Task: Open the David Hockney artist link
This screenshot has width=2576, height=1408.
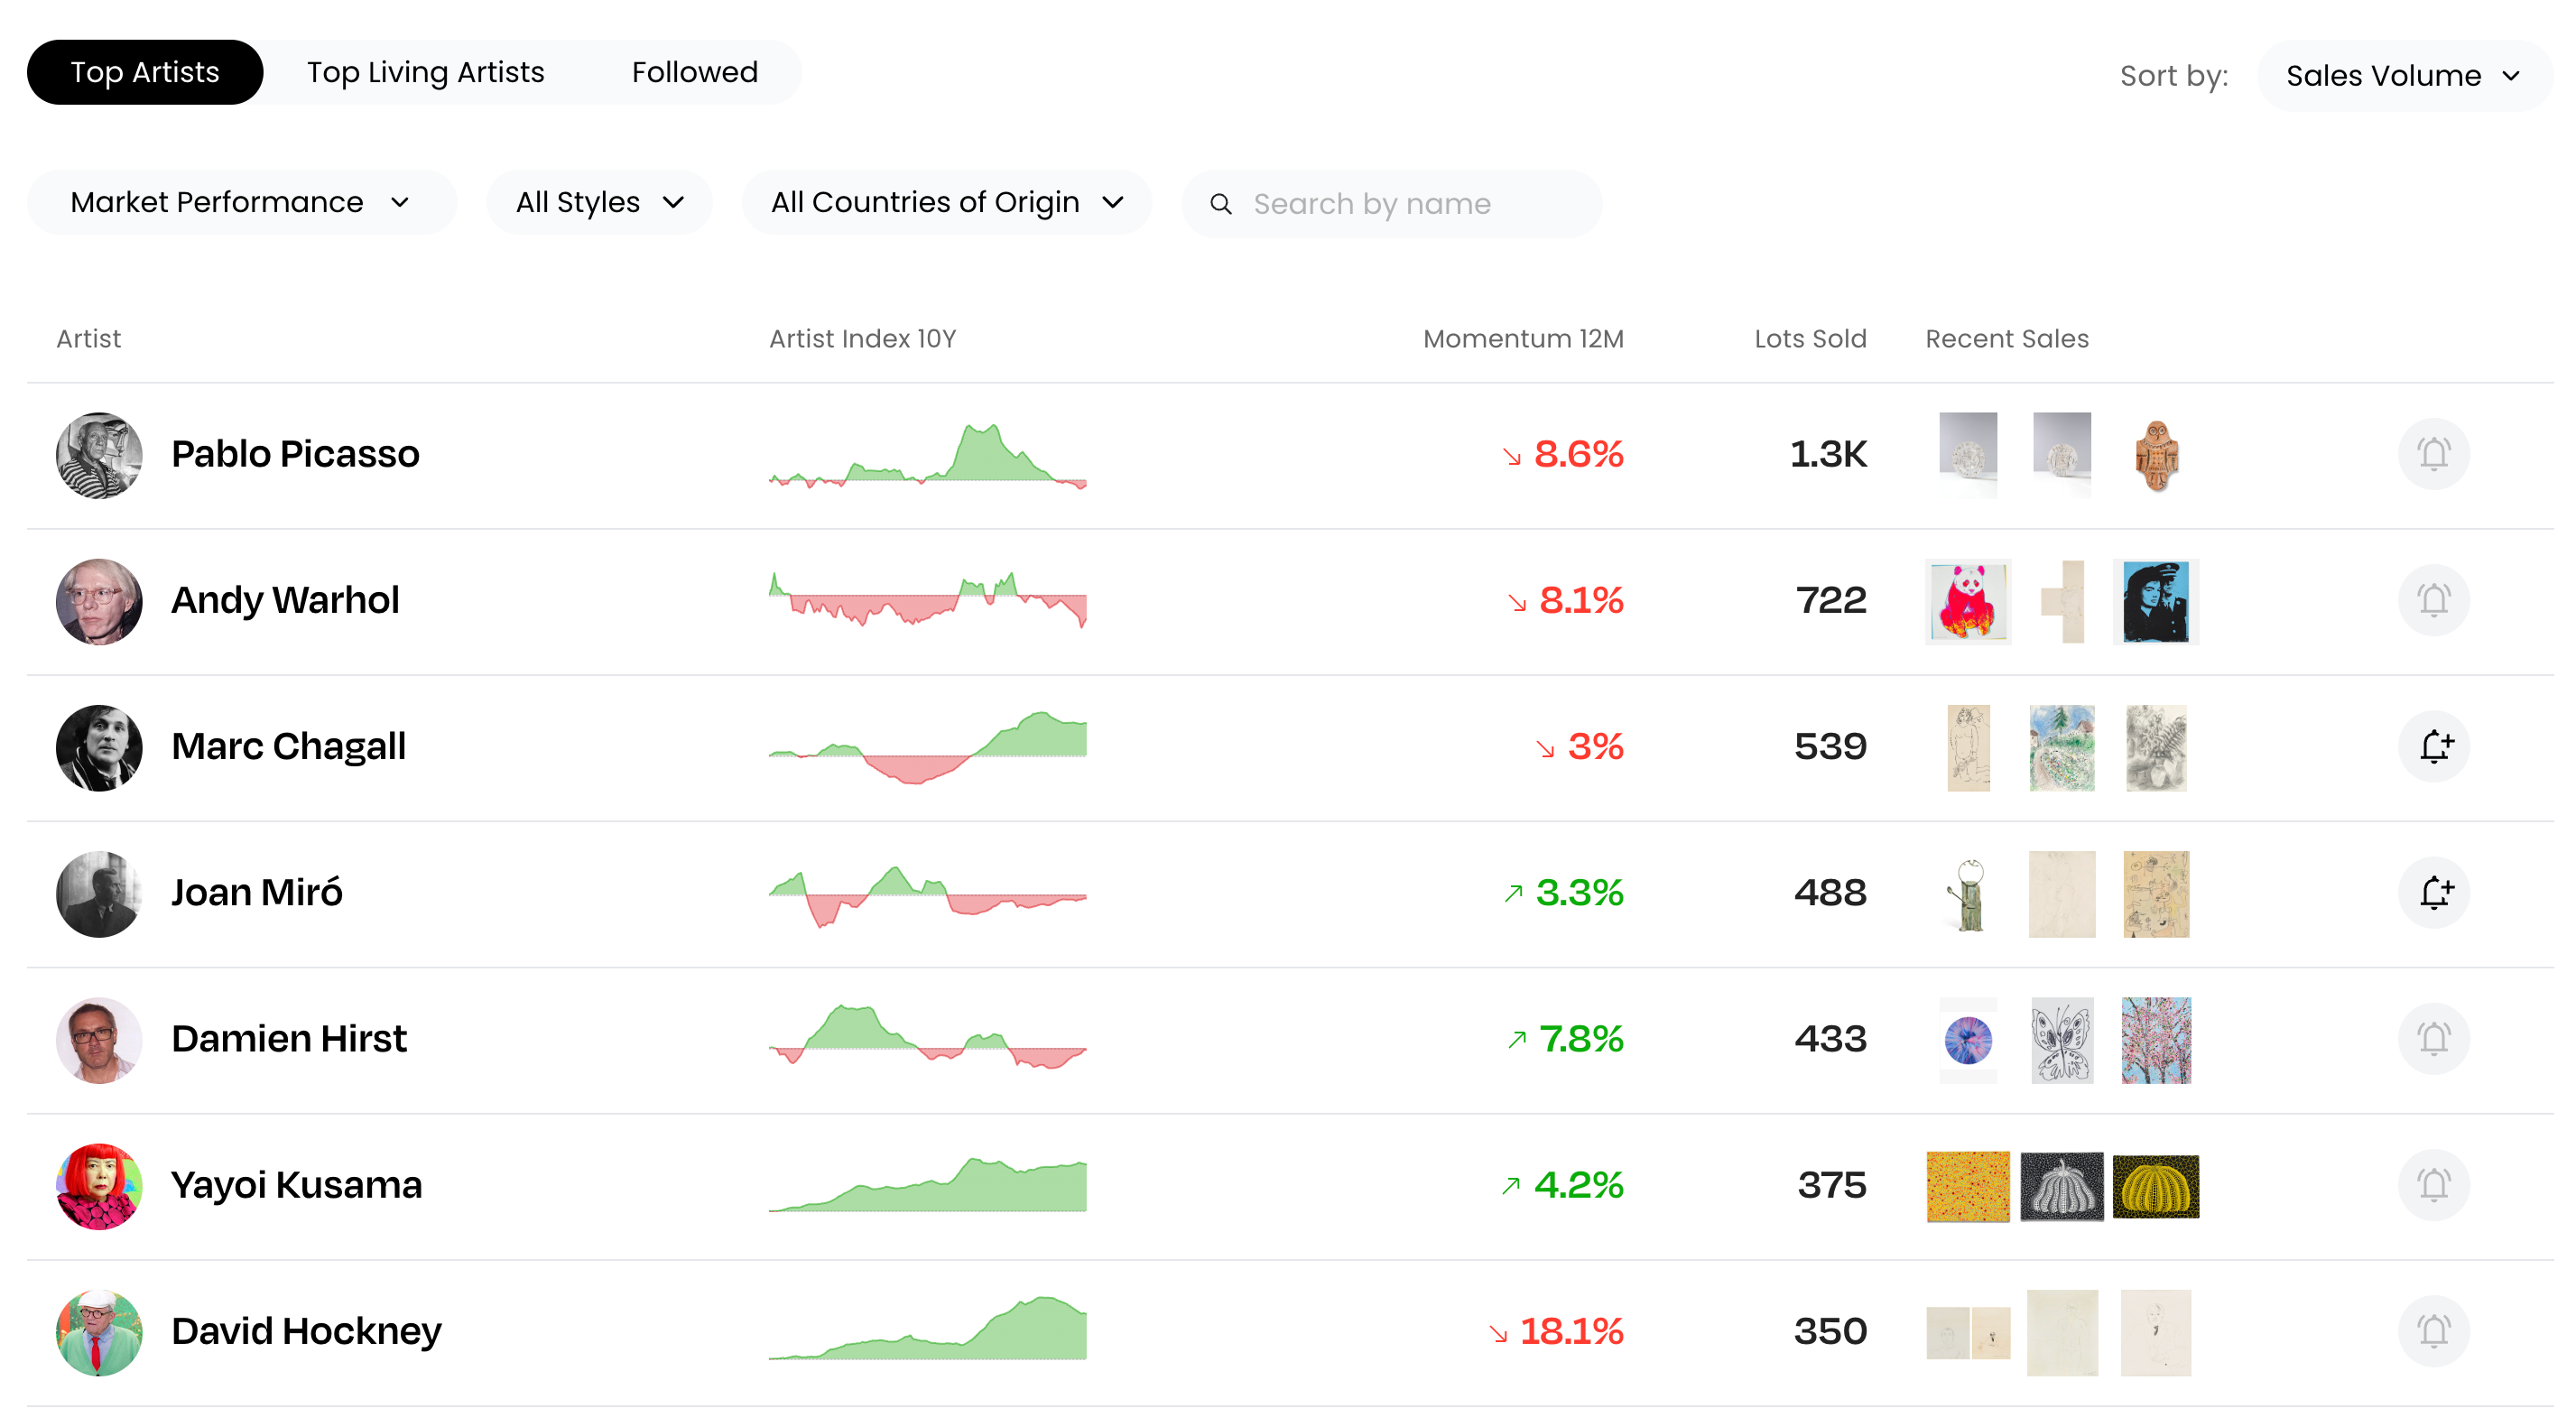Action: point(306,1331)
